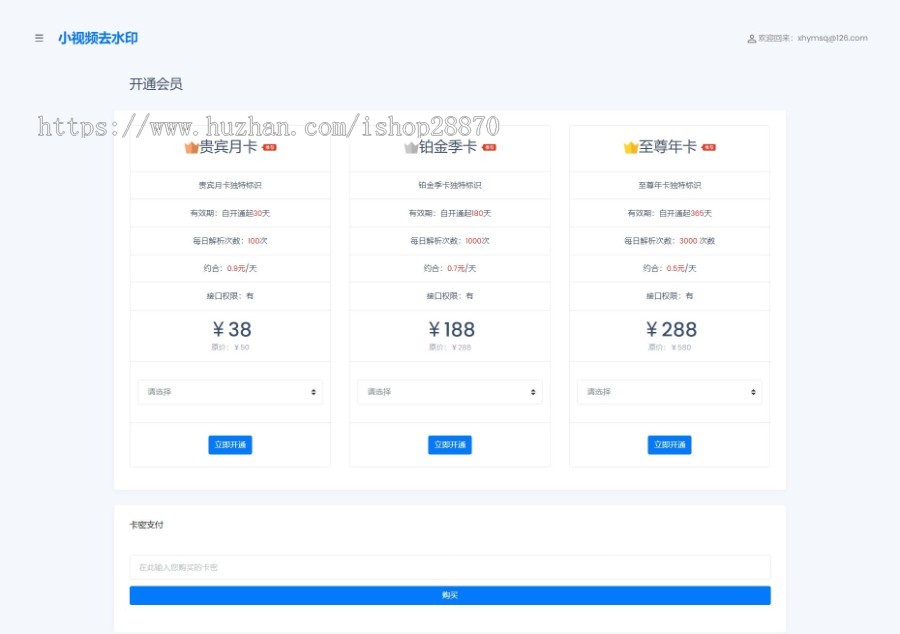Click the silver crown icon of 铂金季卡
Viewport: 900px width, 634px height.
point(411,147)
